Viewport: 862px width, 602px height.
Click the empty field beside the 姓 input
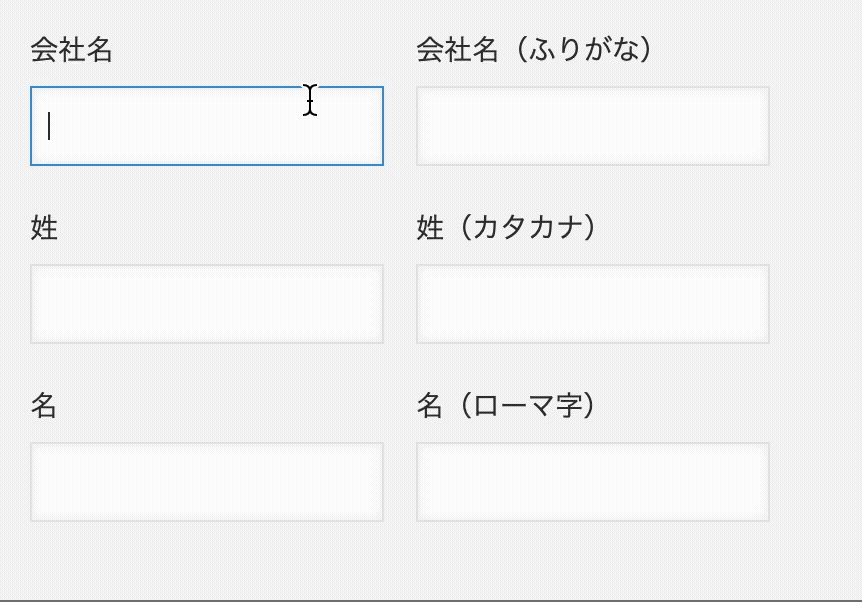click(x=592, y=304)
